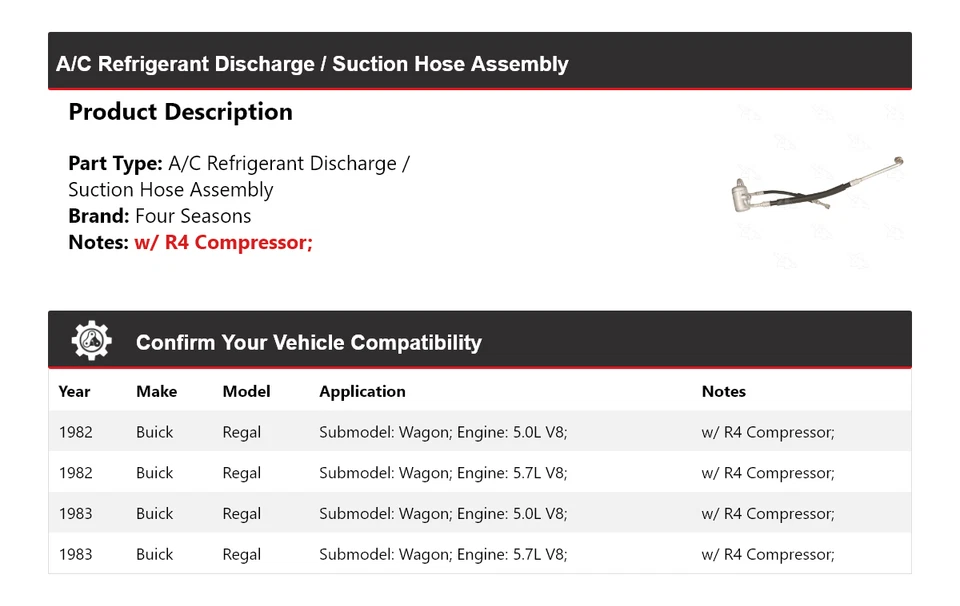Click the gear compatibility icon
960x606 pixels.
click(x=92, y=342)
